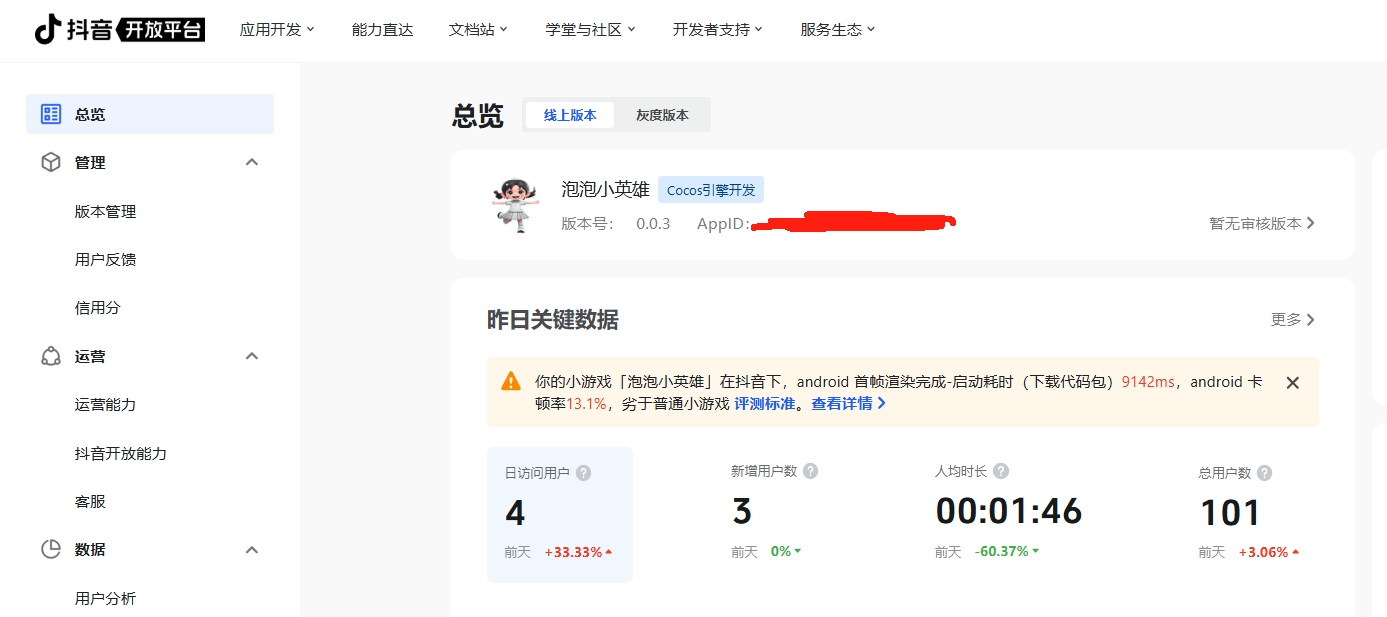The image size is (1387, 617).
Task: Select 总览 in the sidebar
Action: (150, 114)
